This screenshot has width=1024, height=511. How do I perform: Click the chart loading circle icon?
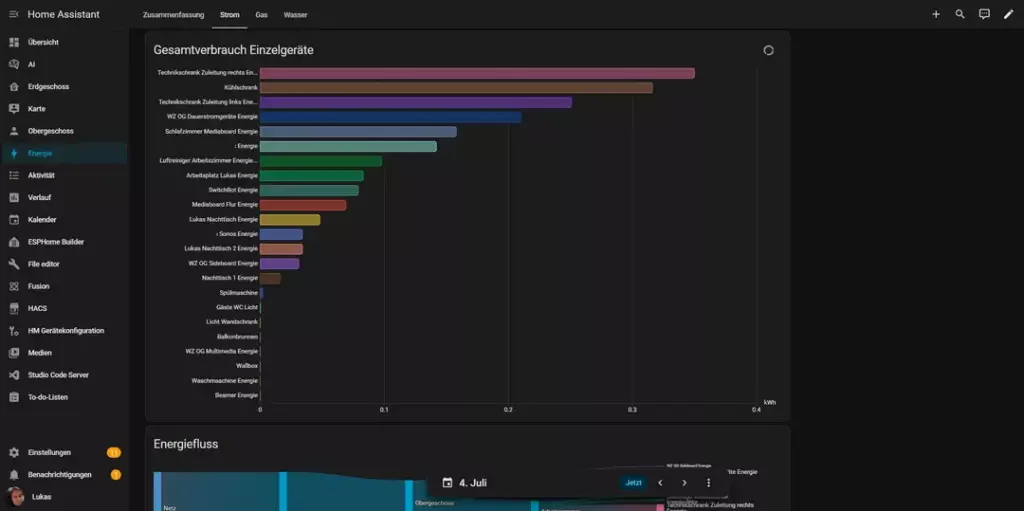[769, 50]
